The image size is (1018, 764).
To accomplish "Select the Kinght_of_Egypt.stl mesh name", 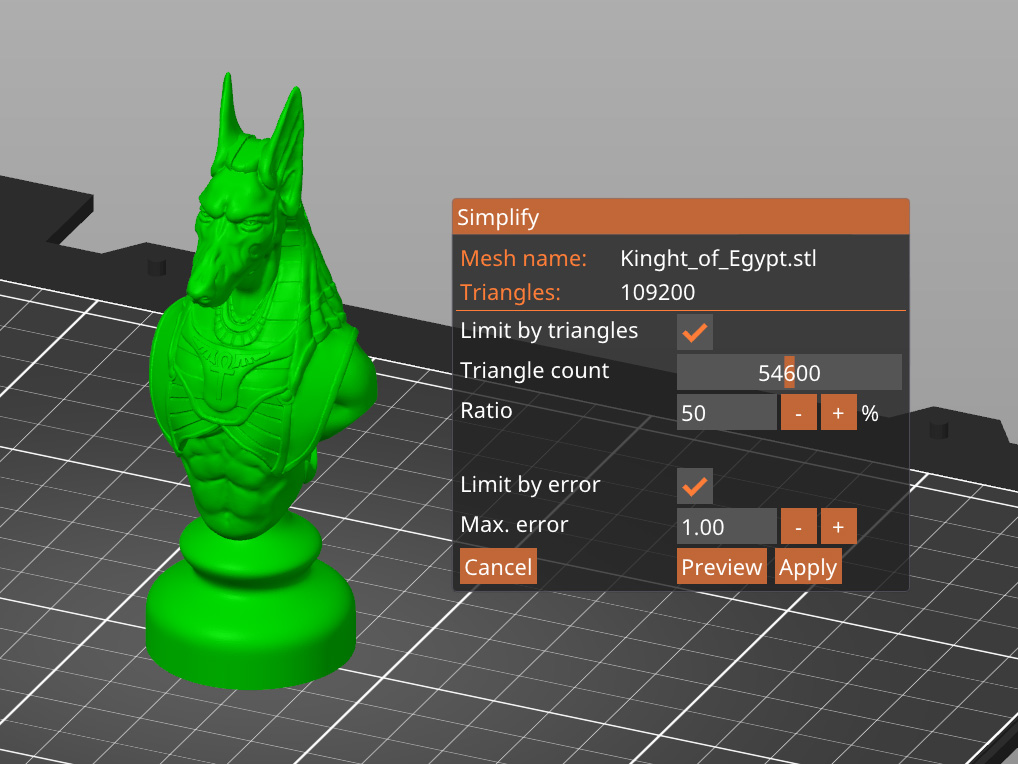I will [x=719, y=258].
